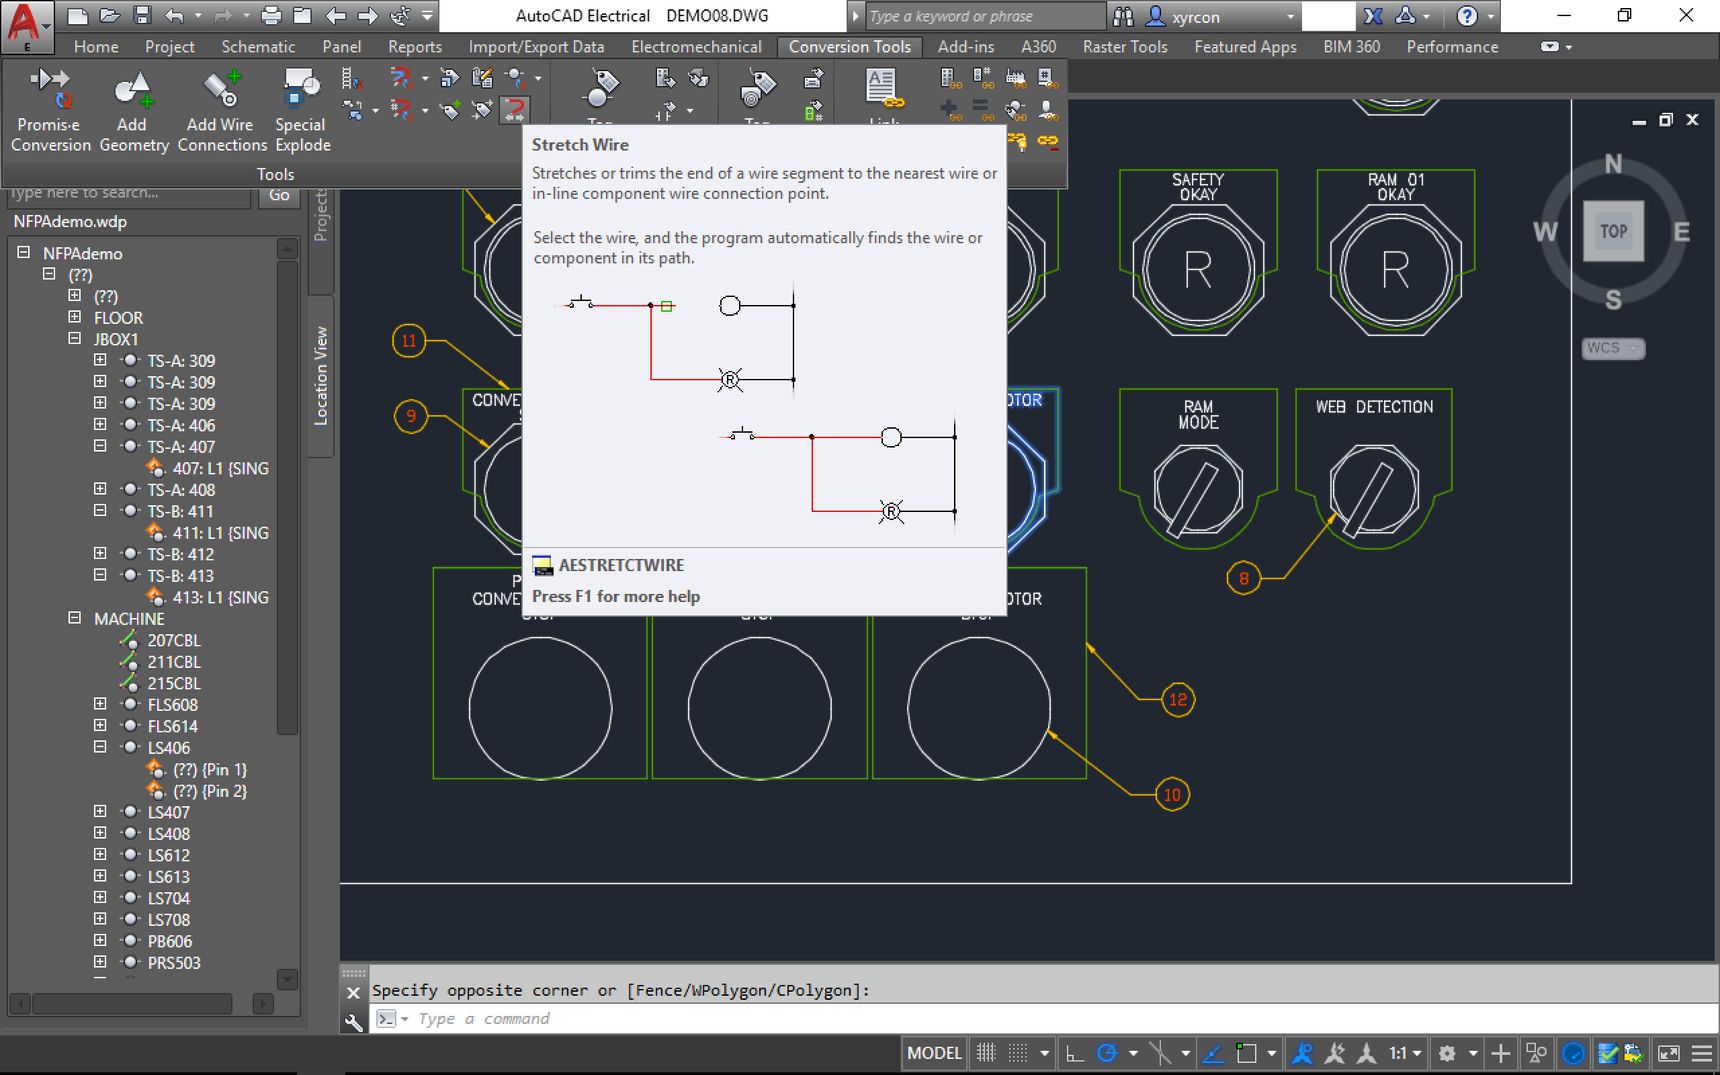Screen dimensions: 1720x1075
Task: Go to previous project drawing arrow
Action: click(336, 16)
